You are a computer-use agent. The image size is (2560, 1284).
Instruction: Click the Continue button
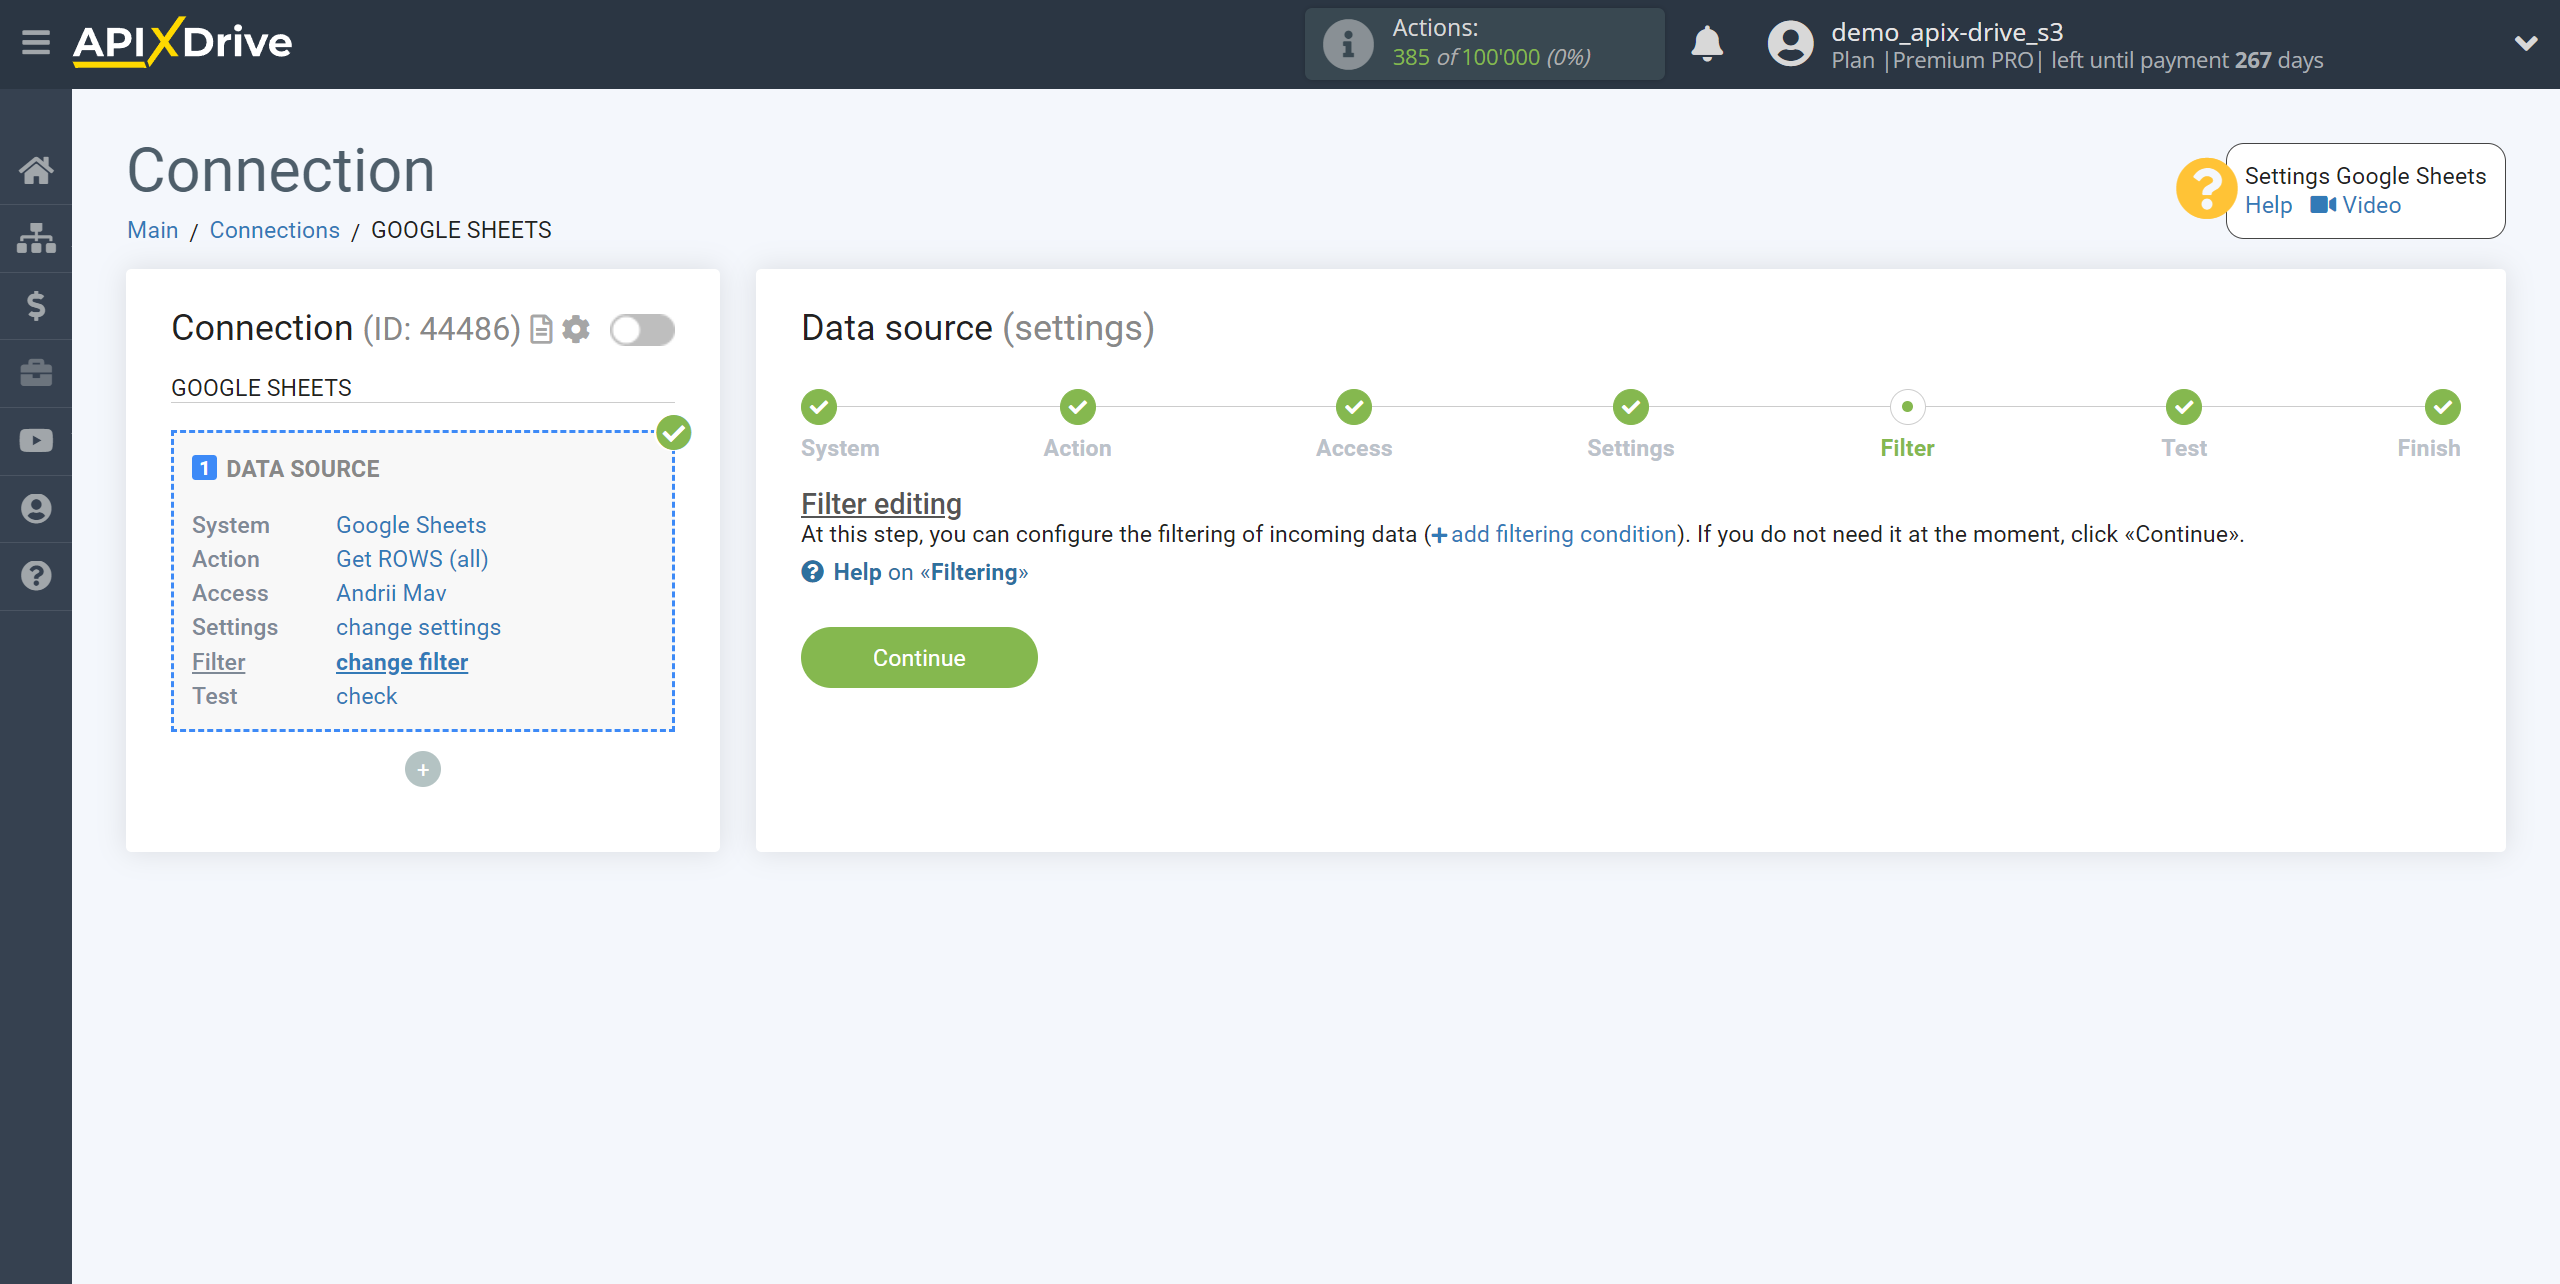[x=920, y=657]
